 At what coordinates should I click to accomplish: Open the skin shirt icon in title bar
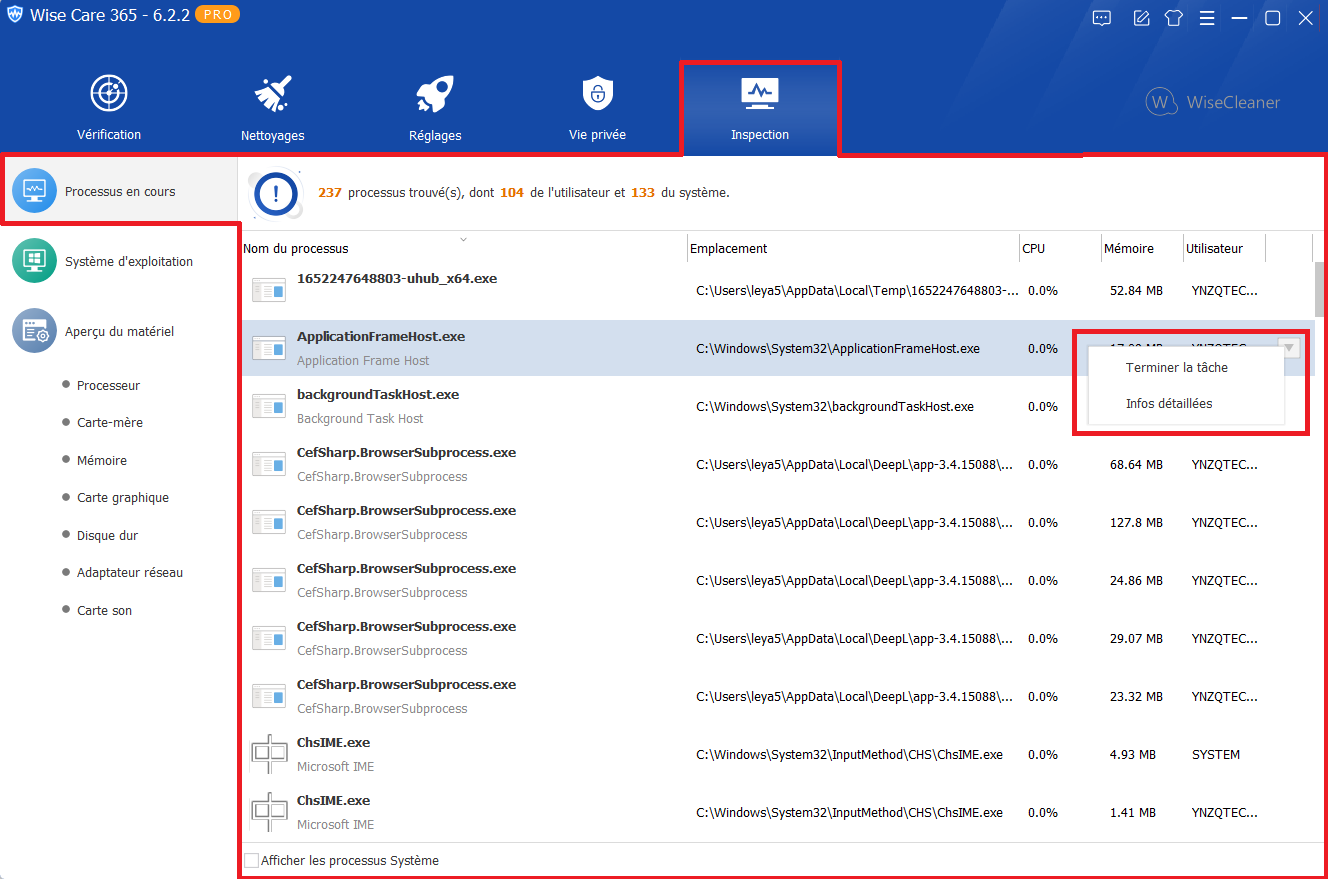[x=1174, y=18]
